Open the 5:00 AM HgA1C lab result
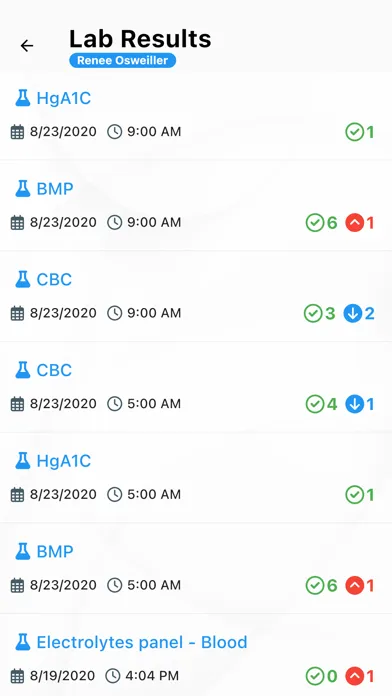Image resolution: width=392 pixels, height=696 pixels. [x=196, y=478]
